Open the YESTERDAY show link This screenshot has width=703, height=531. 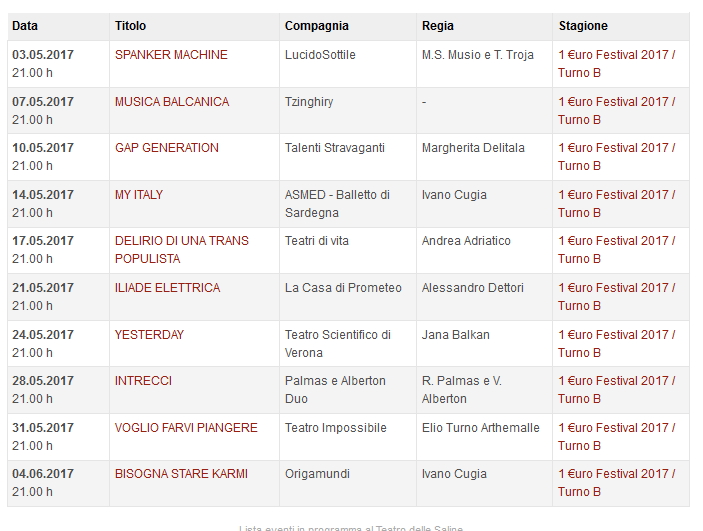(149, 335)
